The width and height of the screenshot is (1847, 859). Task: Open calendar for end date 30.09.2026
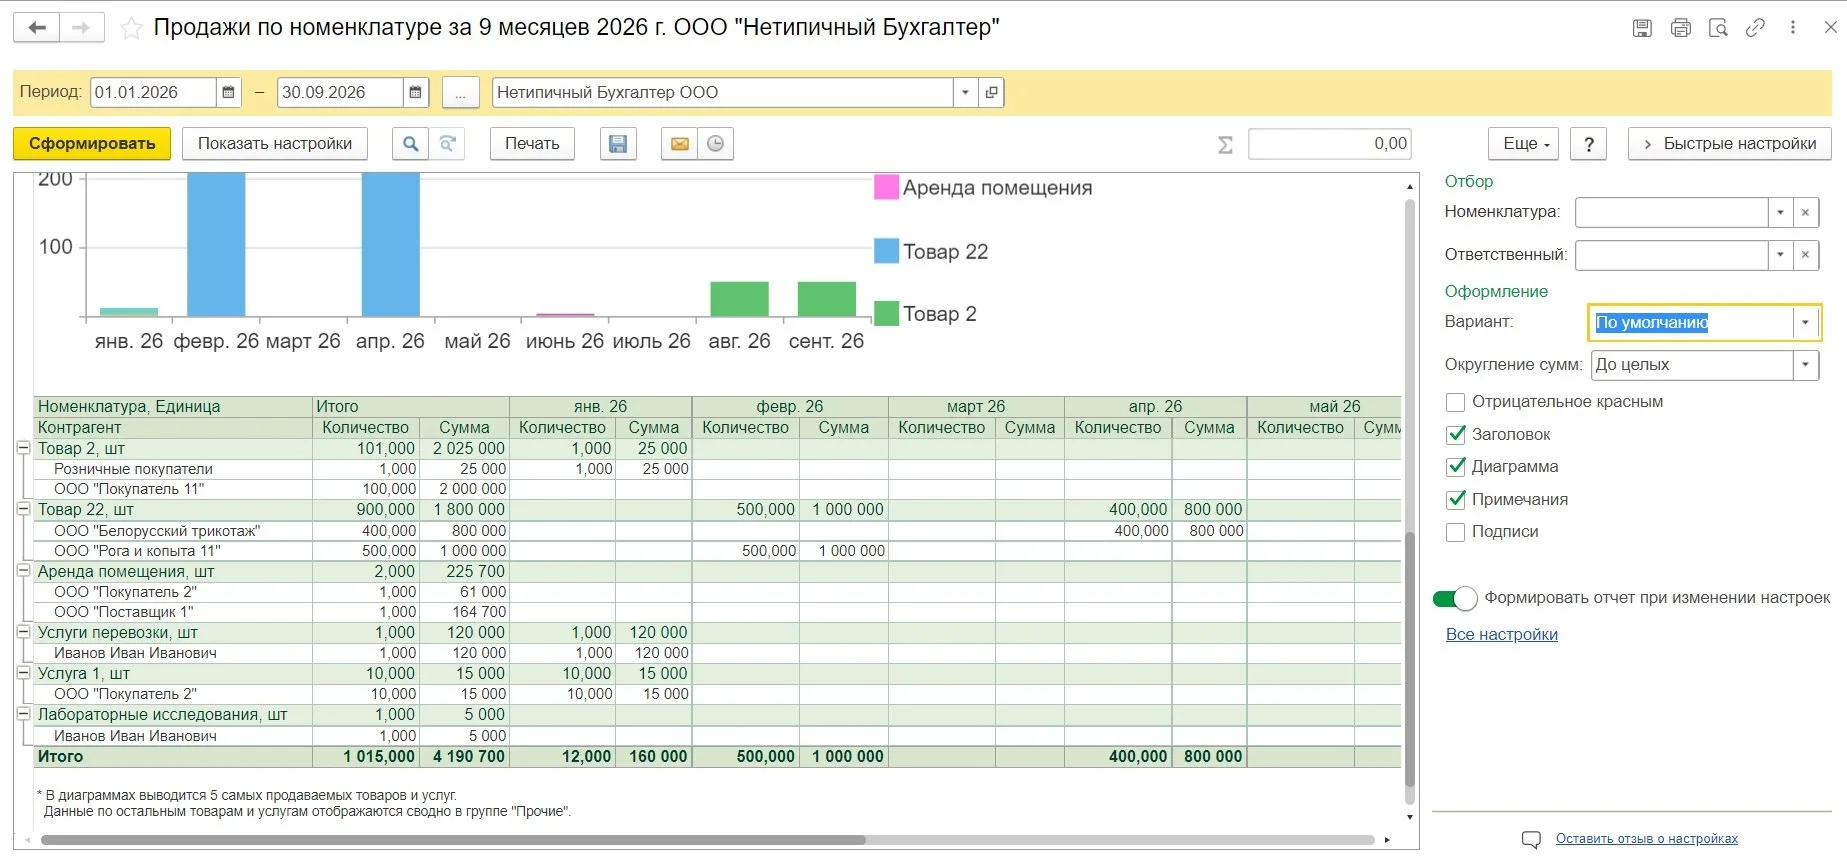click(x=415, y=92)
